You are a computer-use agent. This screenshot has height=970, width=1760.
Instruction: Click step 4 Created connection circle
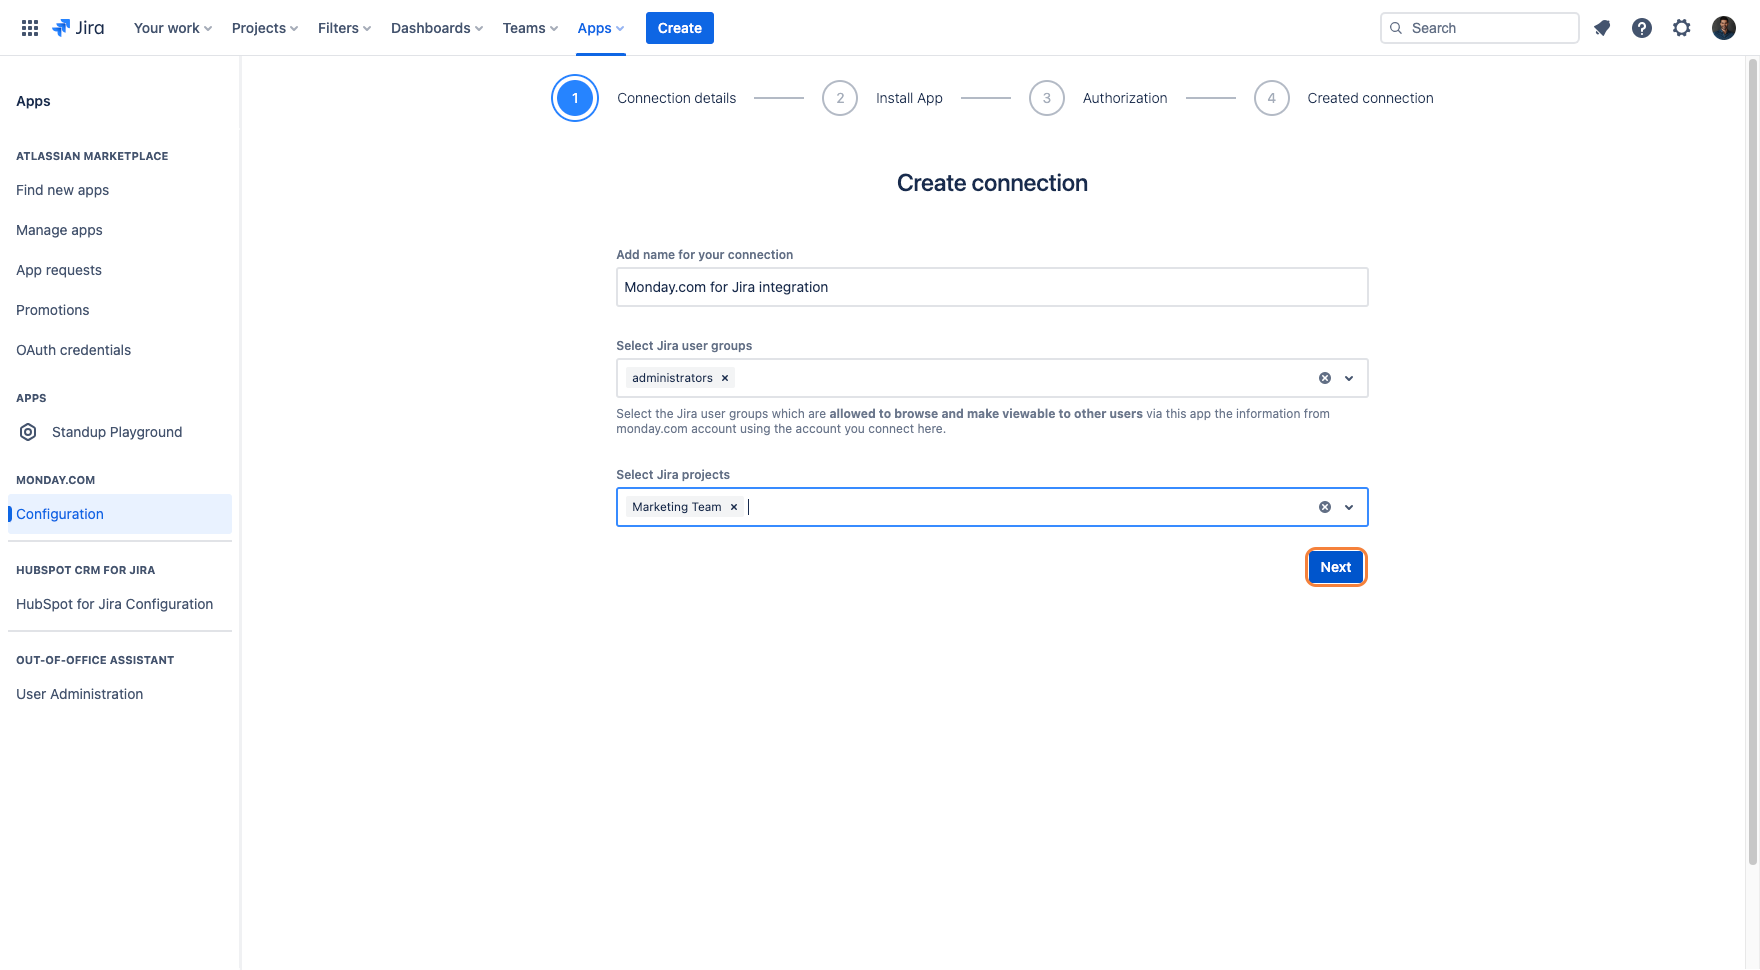[1272, 98]
